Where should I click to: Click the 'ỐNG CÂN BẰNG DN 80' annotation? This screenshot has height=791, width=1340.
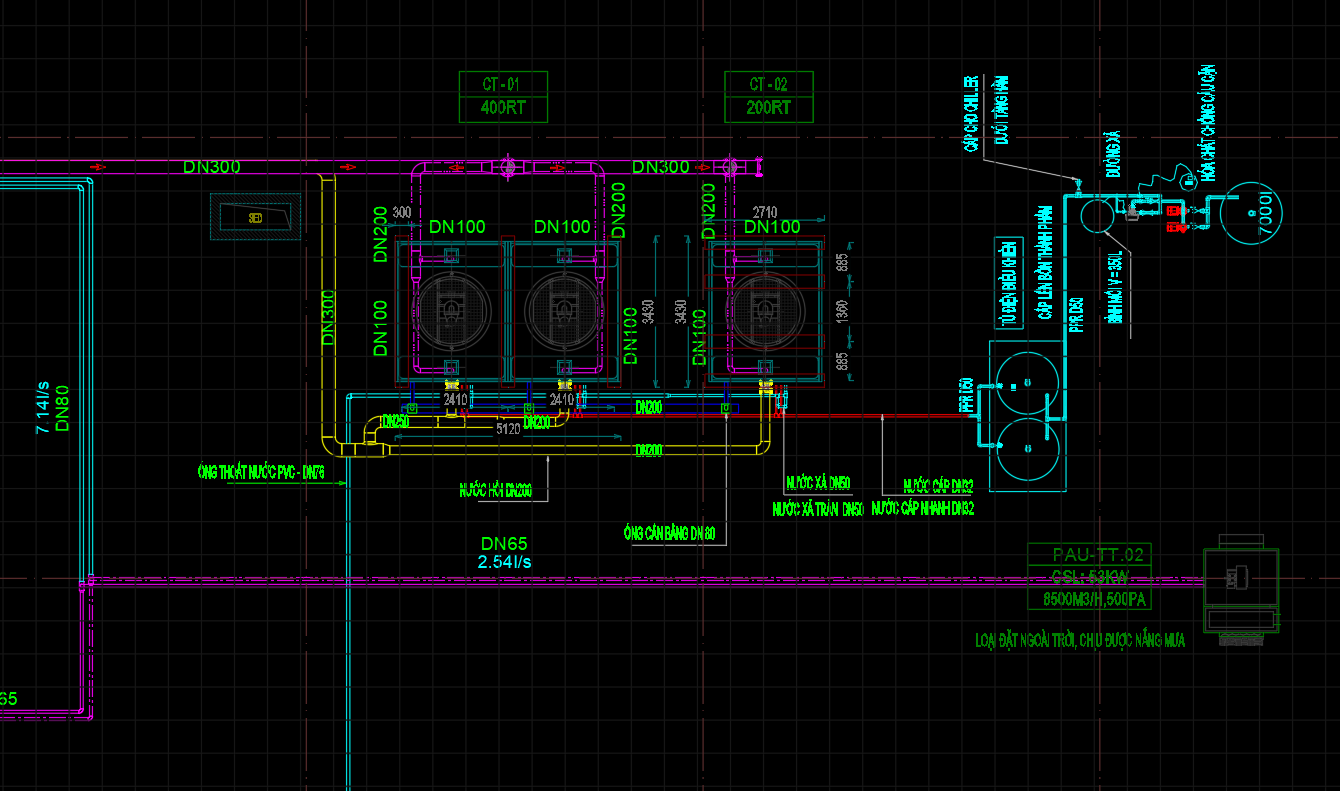click(x=668, y=533)
